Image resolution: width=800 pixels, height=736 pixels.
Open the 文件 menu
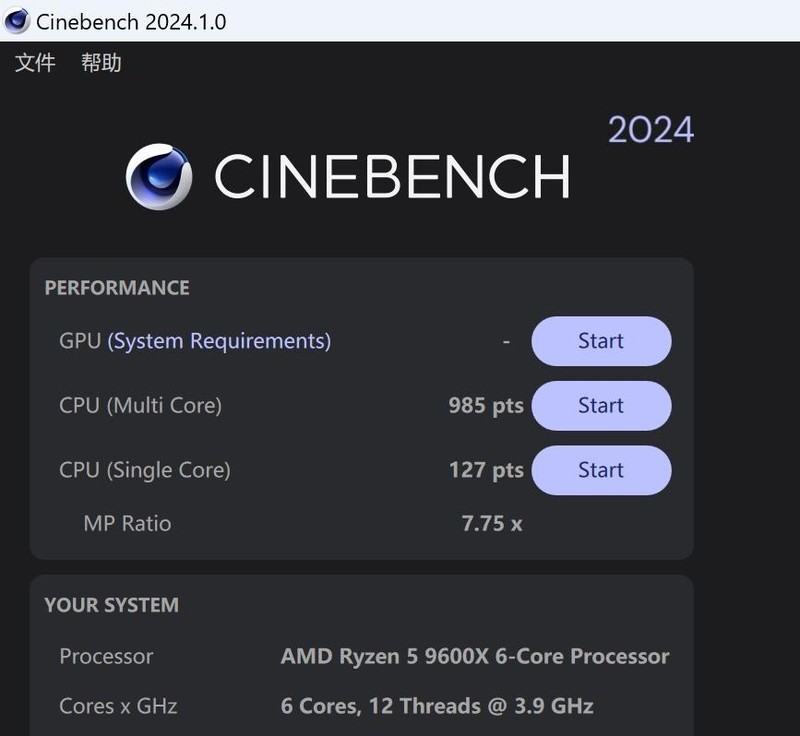pyautogui.click(x=35, y=63)
